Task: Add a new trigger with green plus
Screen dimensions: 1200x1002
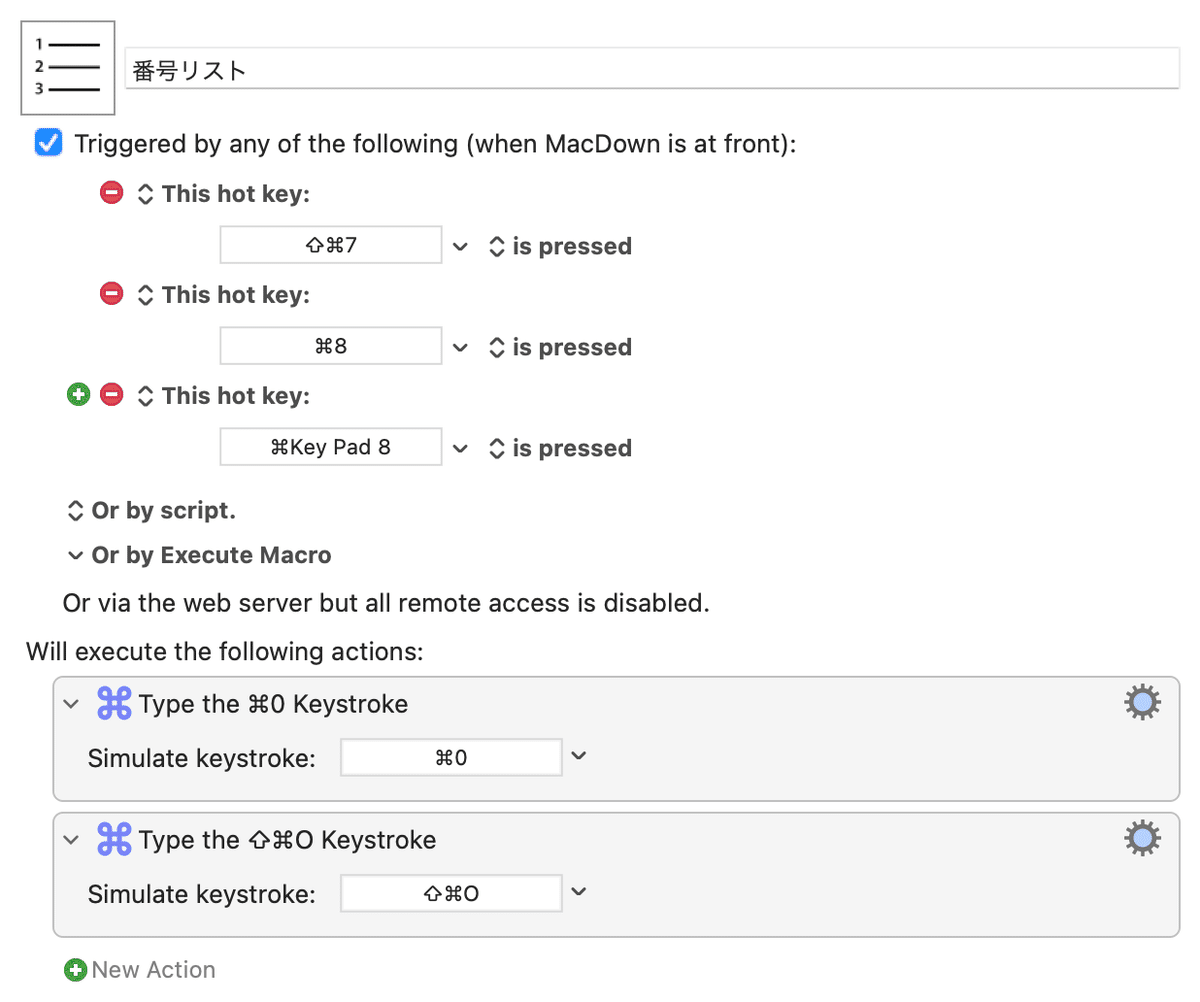Action: tap(78, 395)
